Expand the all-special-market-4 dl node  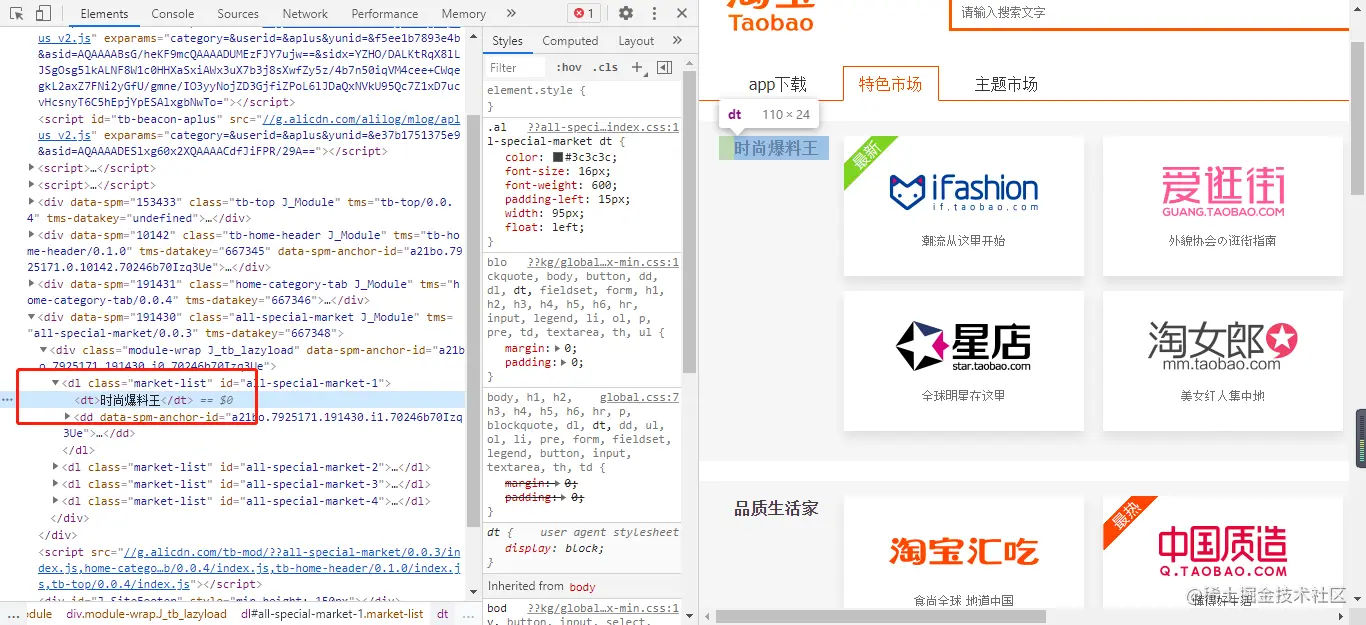[56, 501]
